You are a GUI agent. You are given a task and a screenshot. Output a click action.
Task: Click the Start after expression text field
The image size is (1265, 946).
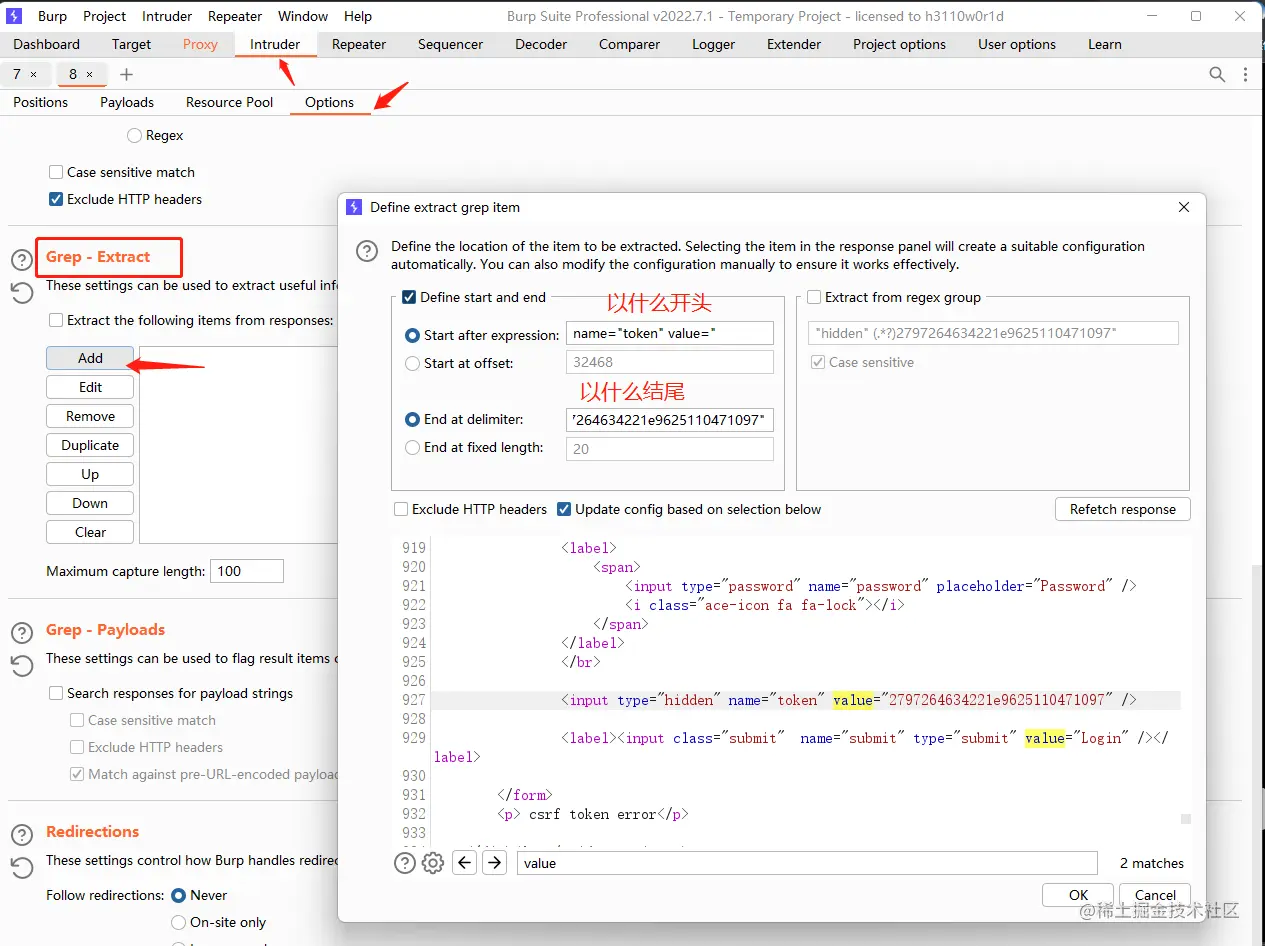(x=669, y=334)
